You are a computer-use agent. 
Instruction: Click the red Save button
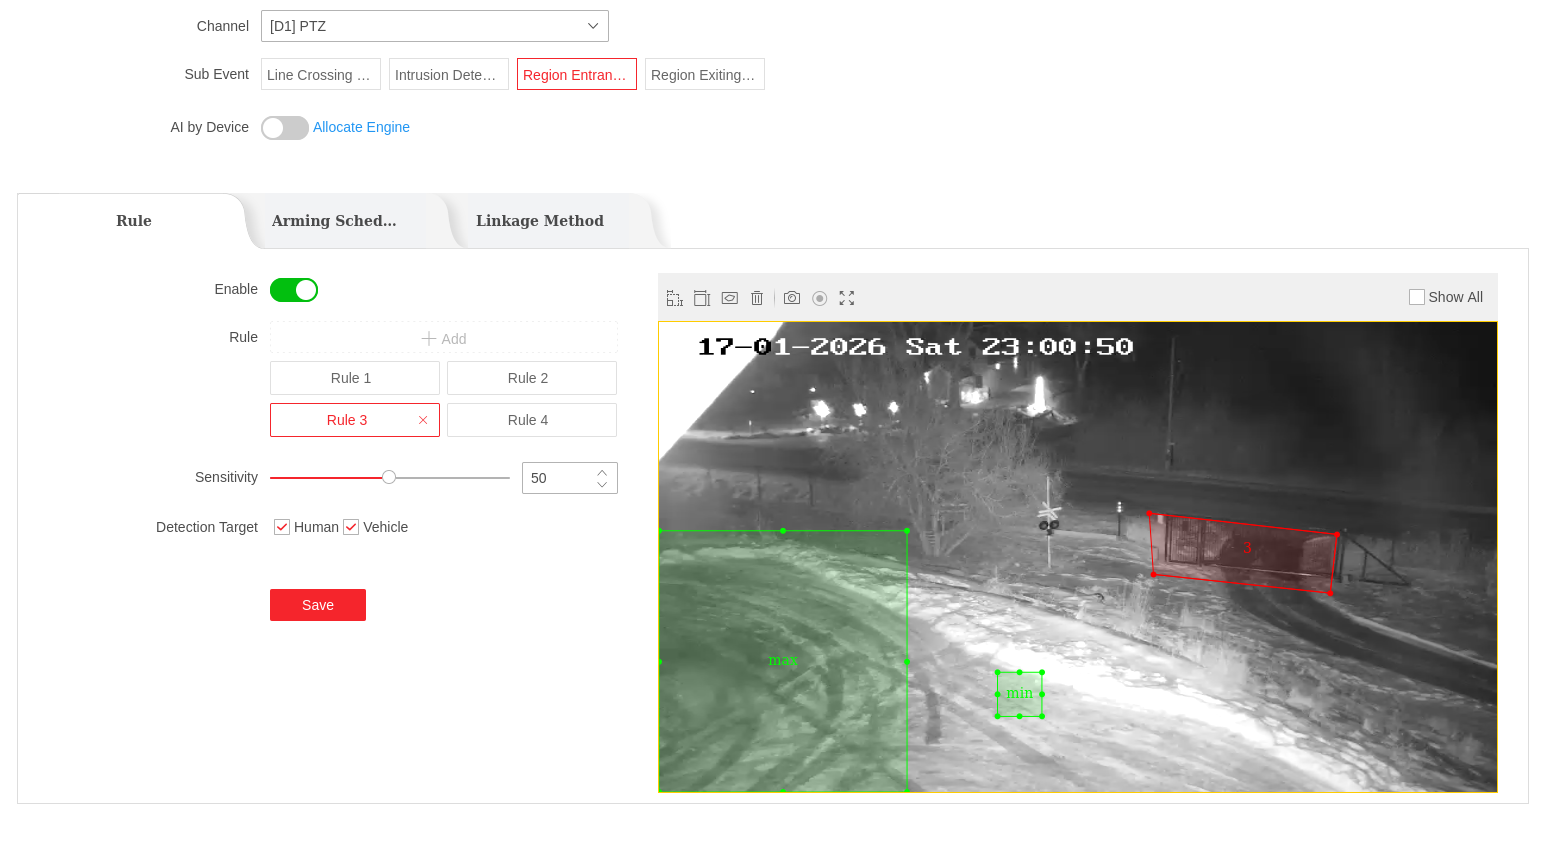coord(318,605)
